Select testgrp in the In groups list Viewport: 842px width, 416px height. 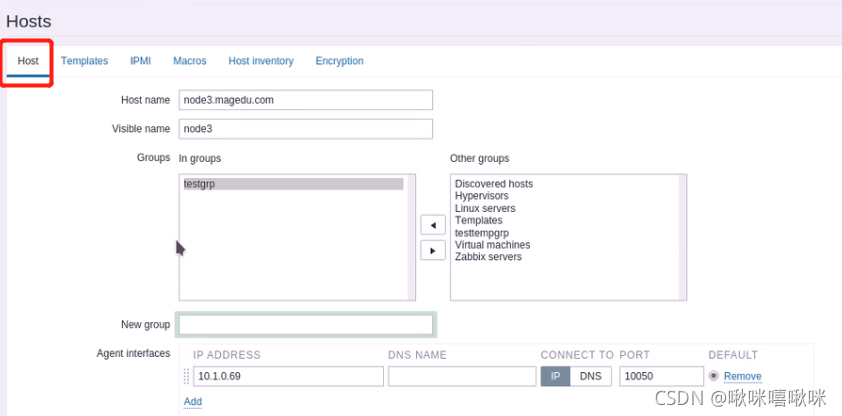293,184
